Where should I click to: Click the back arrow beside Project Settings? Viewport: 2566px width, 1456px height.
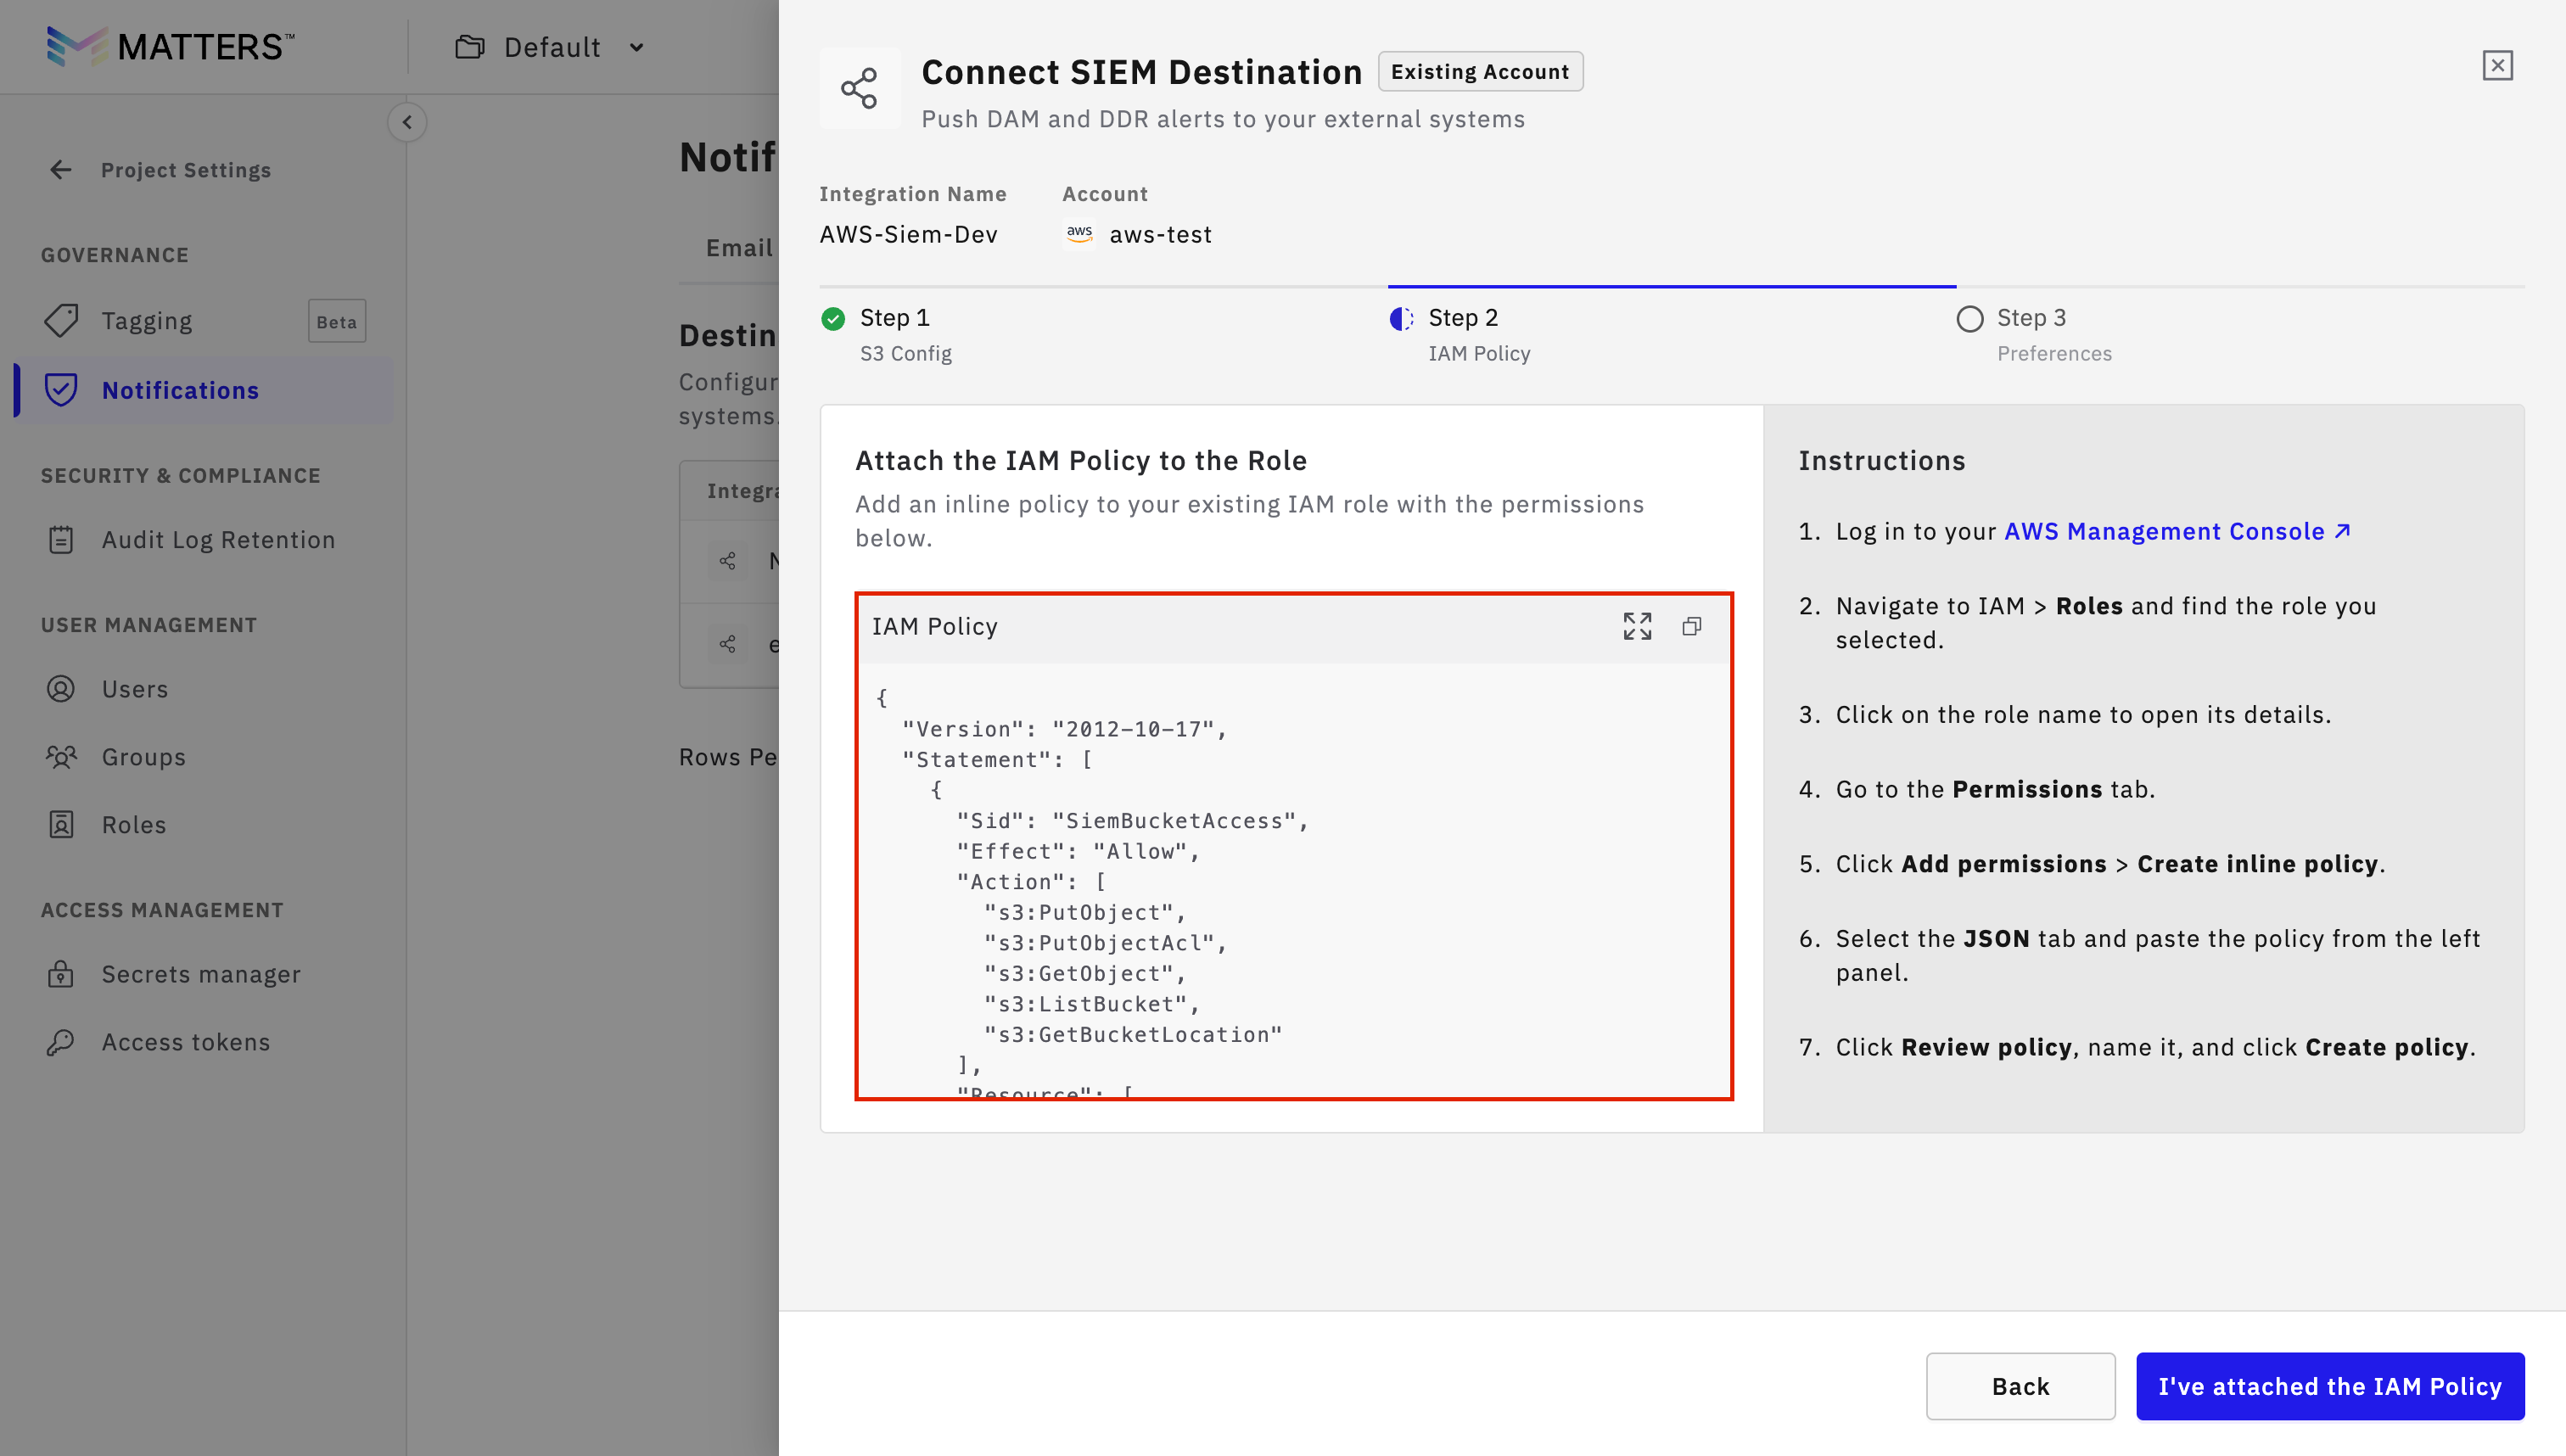click(61, 170)
